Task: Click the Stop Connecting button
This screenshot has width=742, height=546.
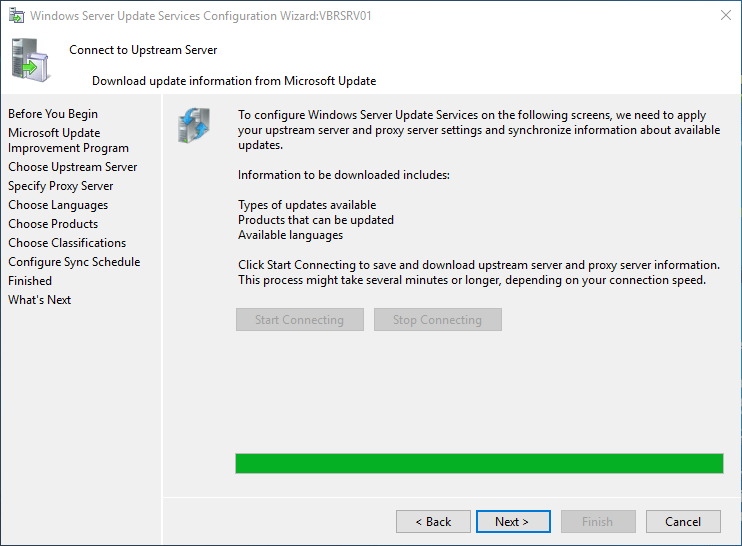Action: 438,320
